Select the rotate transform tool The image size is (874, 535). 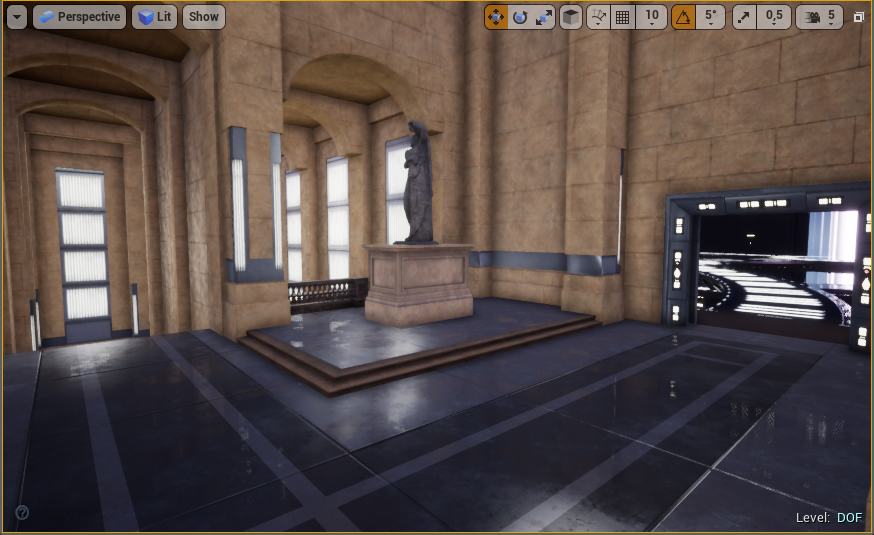[x=519, y=17]
